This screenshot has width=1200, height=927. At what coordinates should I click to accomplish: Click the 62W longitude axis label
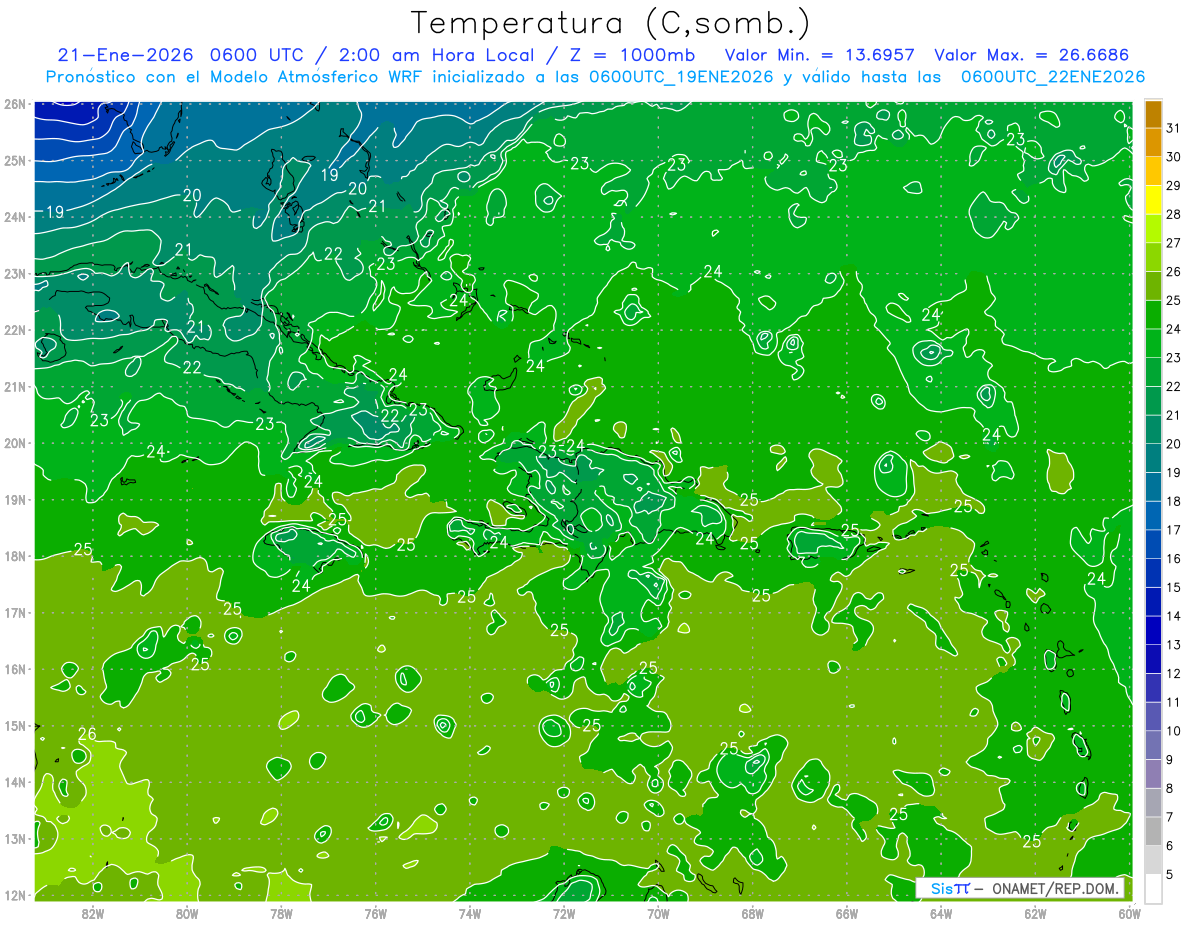tap(1035, 913)
